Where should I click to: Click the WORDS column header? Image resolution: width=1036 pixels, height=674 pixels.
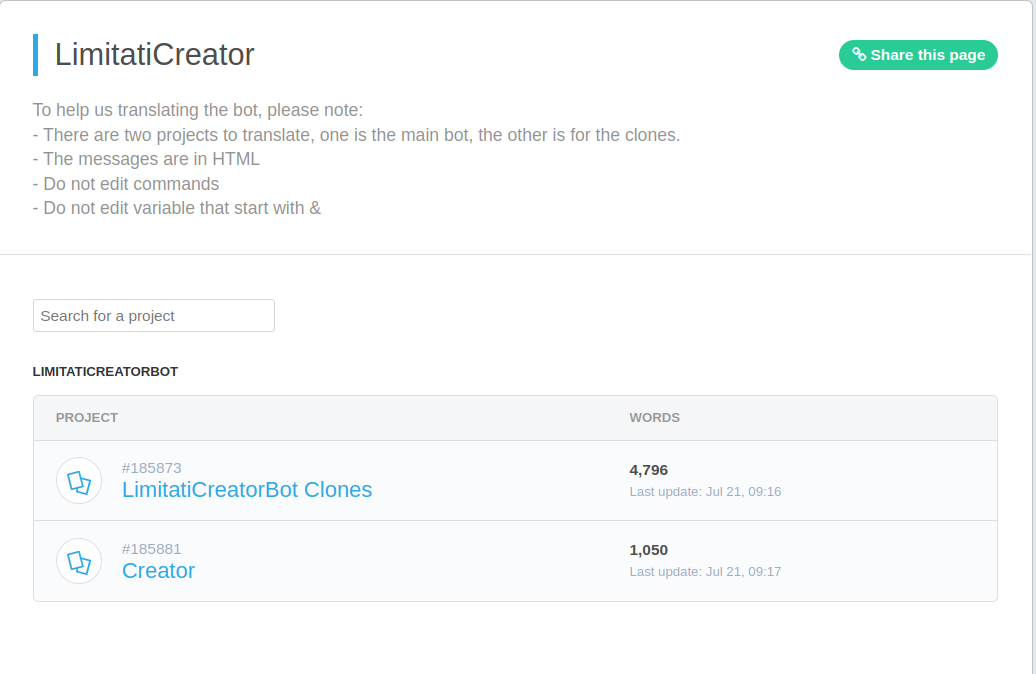654,418
